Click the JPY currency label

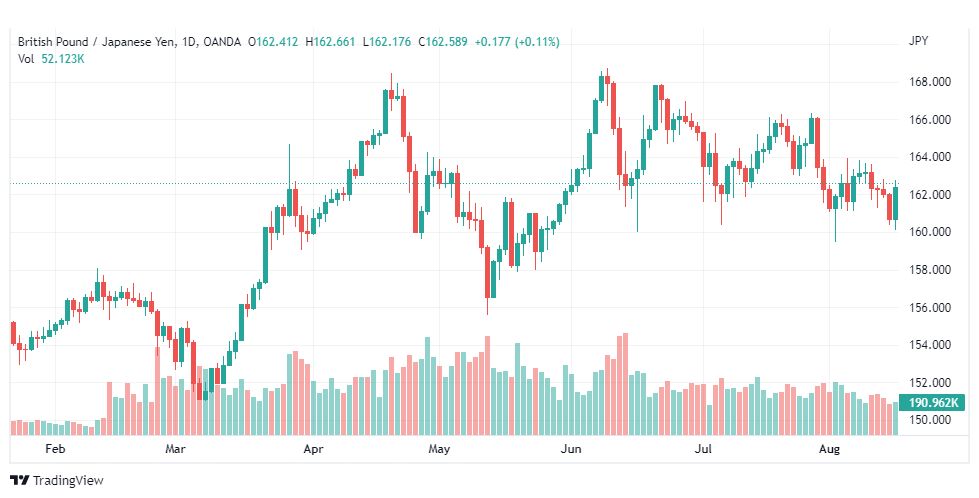918,41
